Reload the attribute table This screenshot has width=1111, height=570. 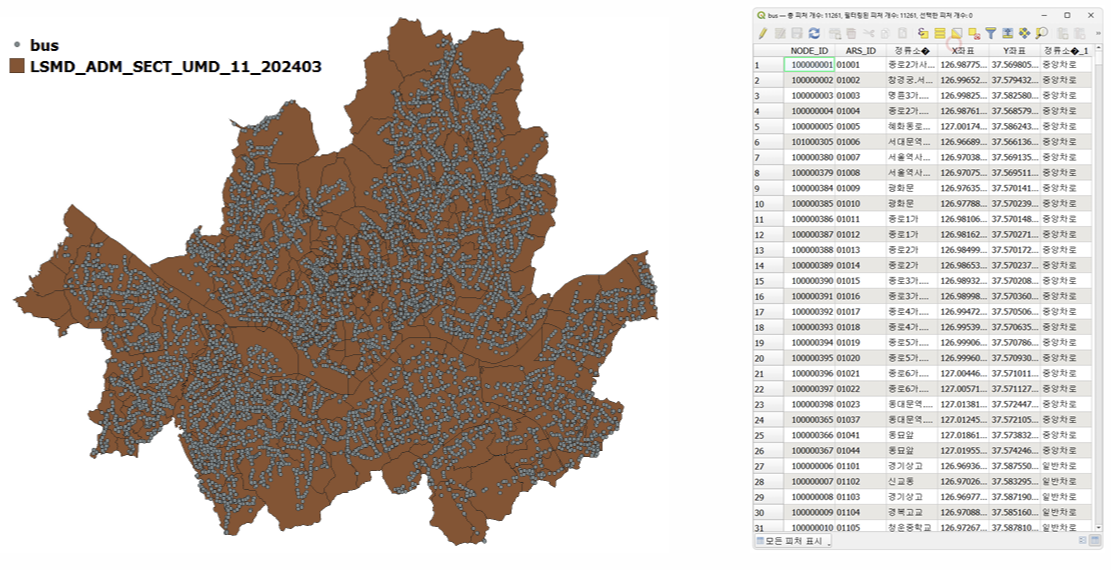[x=814, y=33]
